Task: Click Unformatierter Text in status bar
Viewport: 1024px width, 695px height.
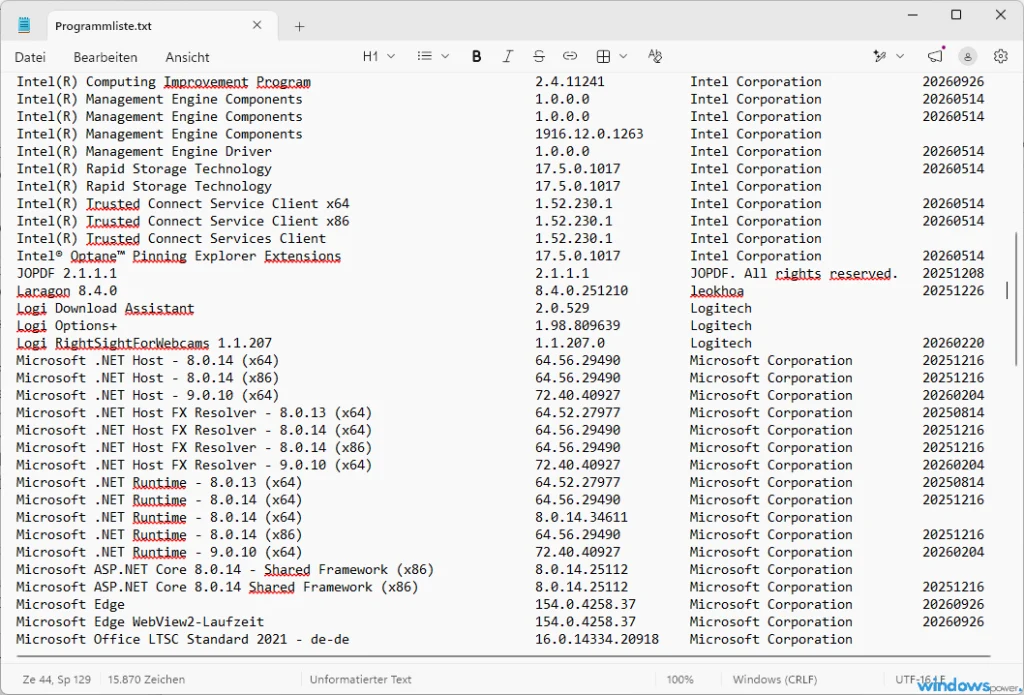Action: [360, 679]
